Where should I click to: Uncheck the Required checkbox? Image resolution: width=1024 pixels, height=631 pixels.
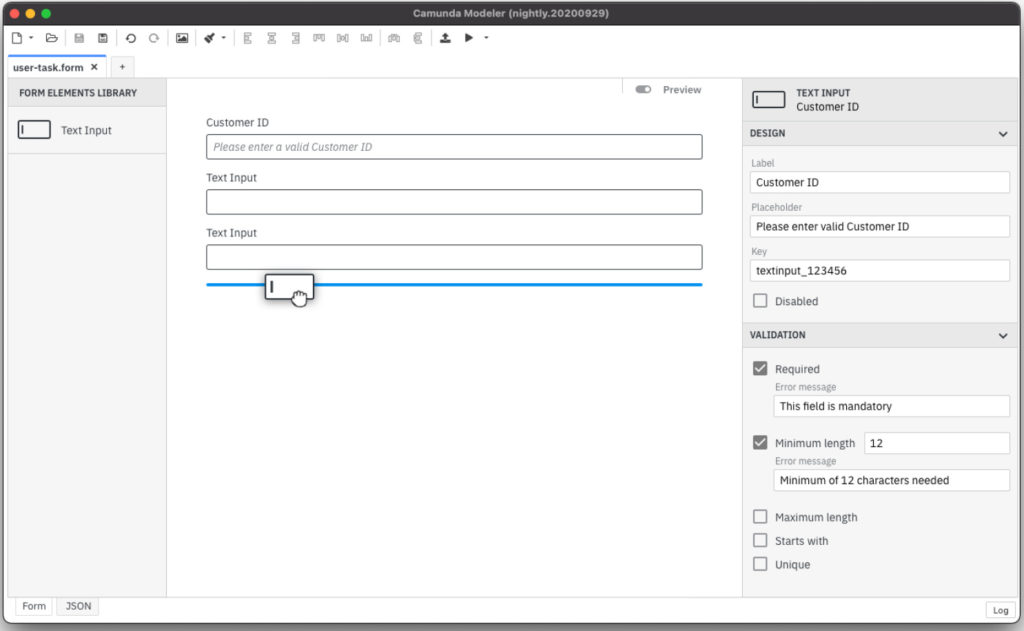[760, 368]
